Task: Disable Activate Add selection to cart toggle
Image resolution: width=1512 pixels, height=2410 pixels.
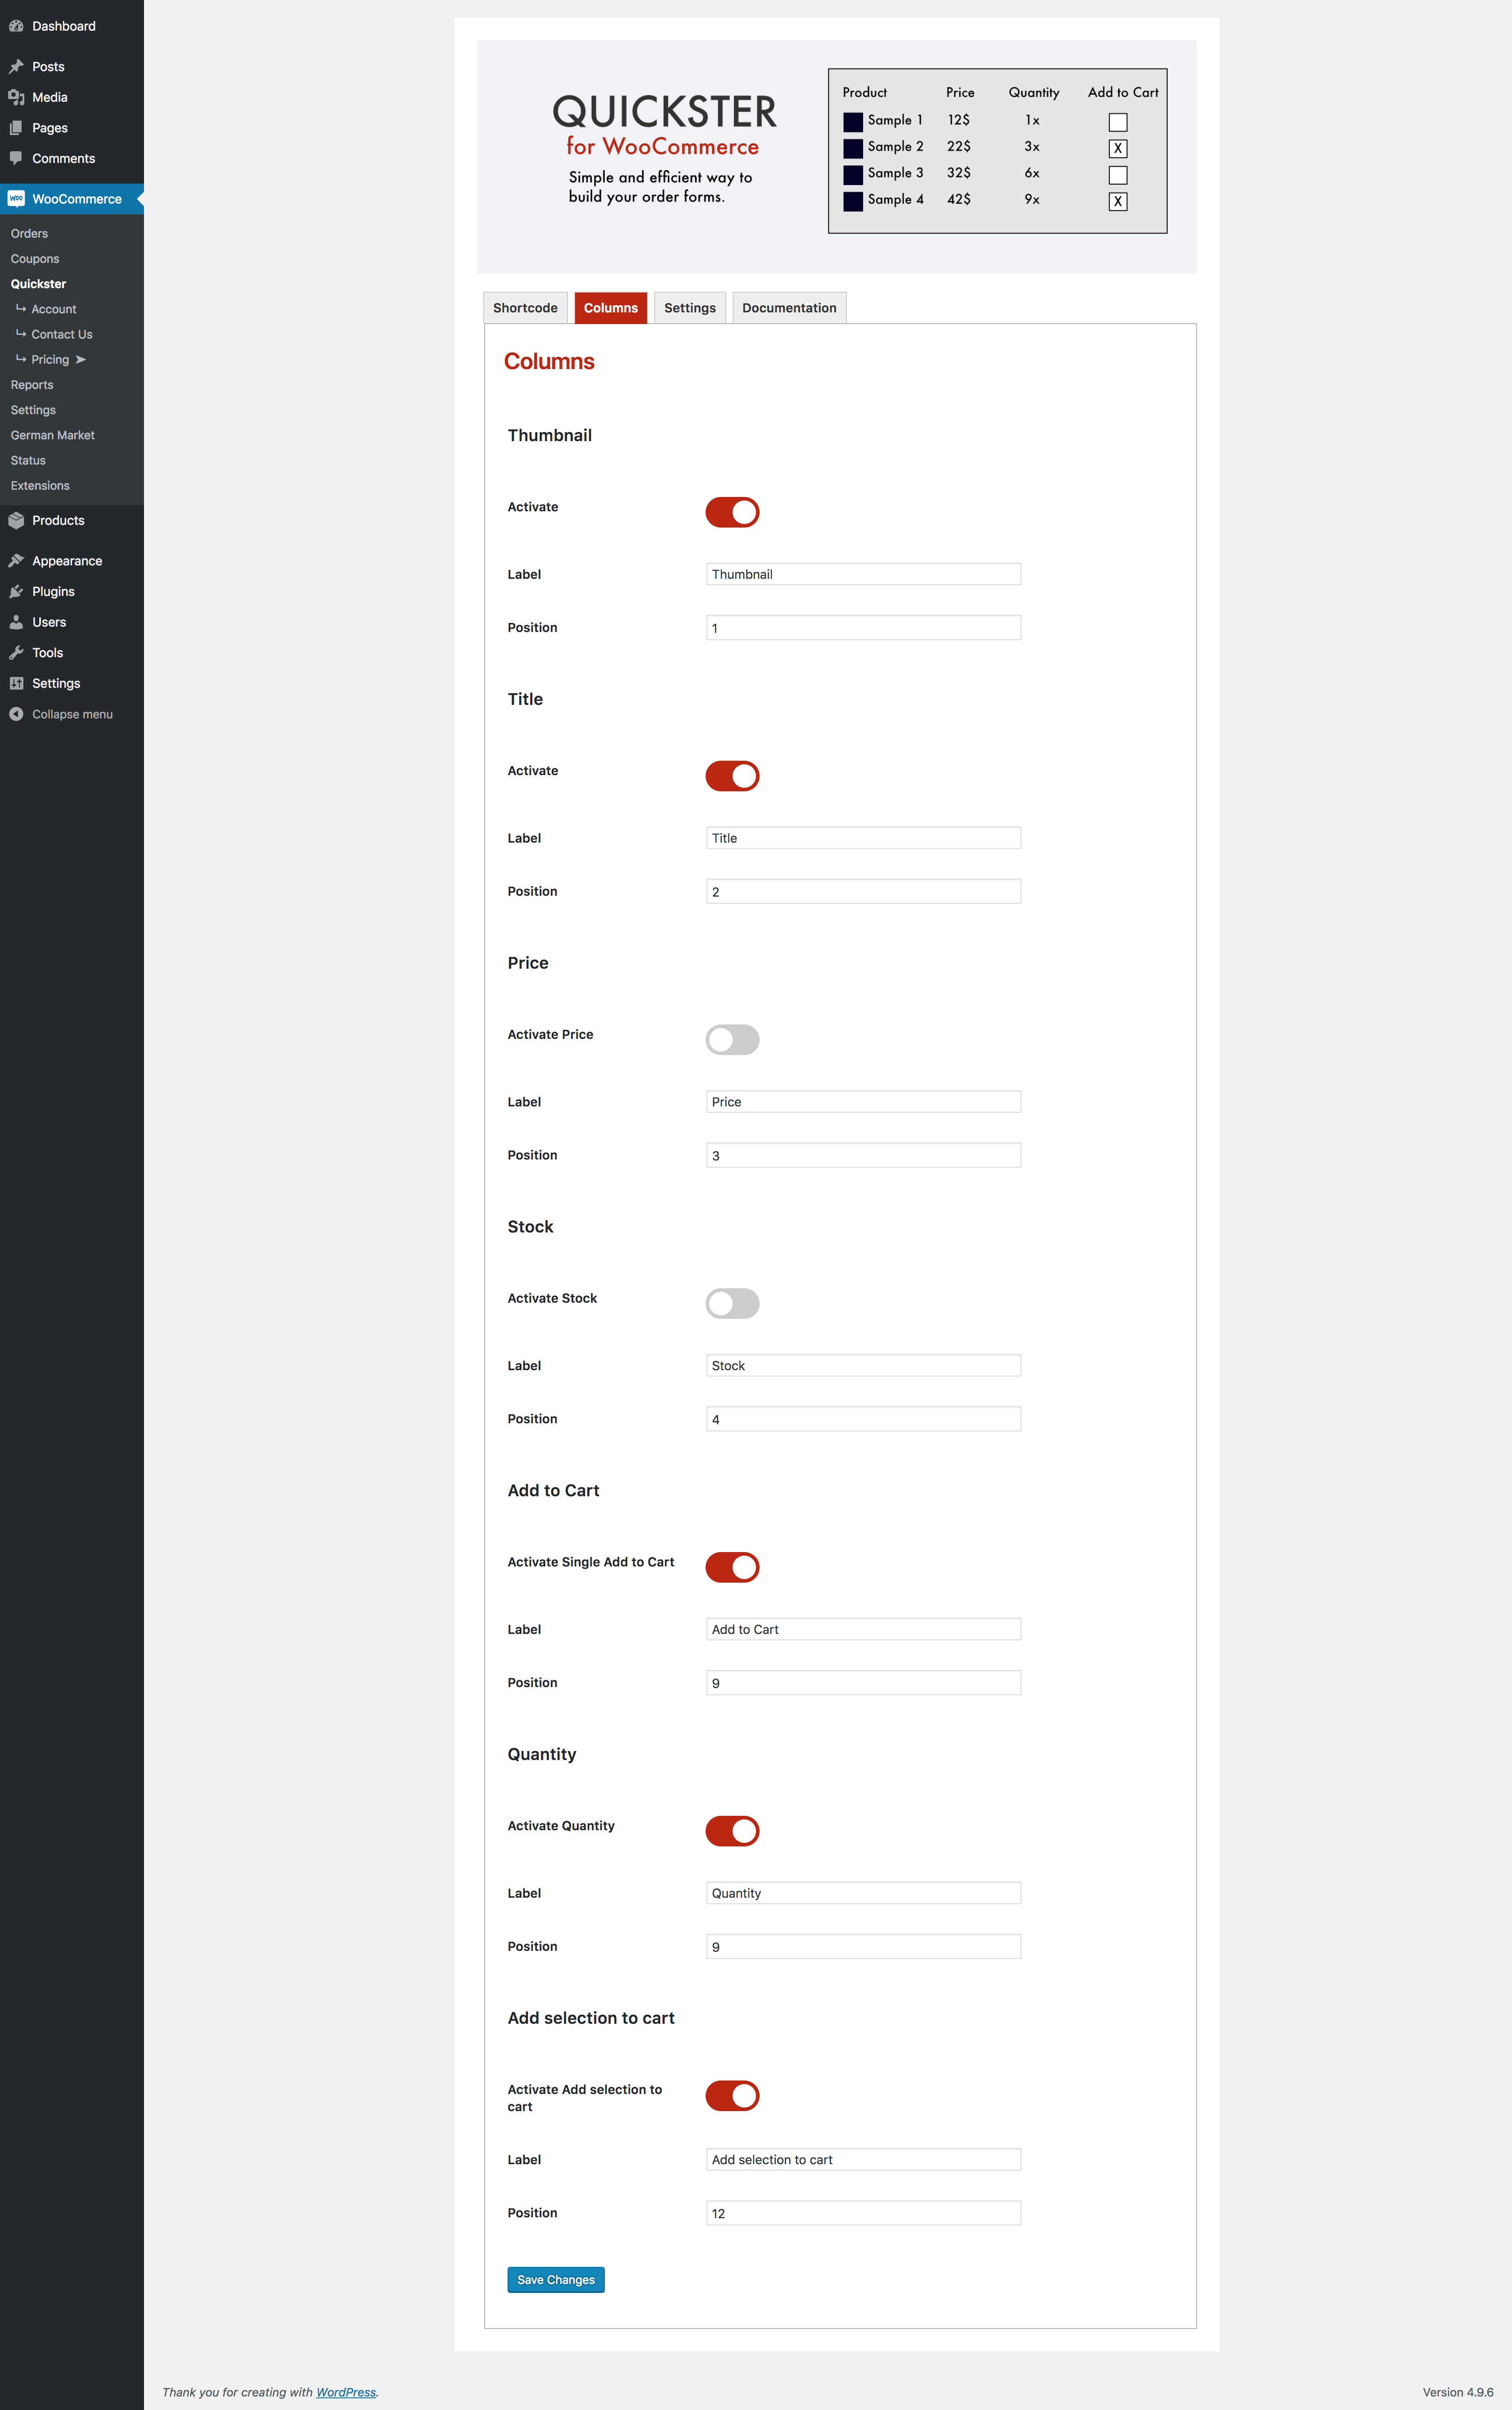Action: click(732, 2096)
